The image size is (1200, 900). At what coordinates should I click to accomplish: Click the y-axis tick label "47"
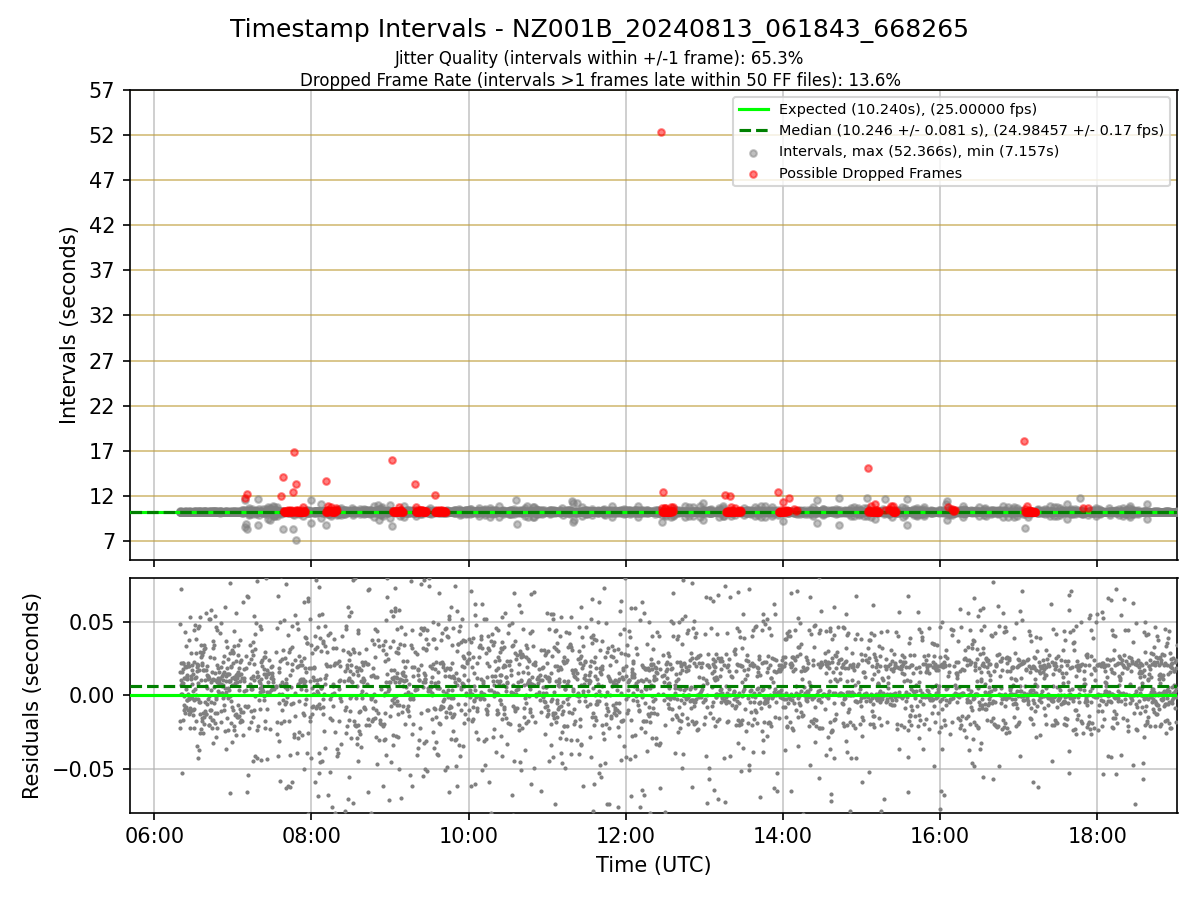[x=104, y=180]
